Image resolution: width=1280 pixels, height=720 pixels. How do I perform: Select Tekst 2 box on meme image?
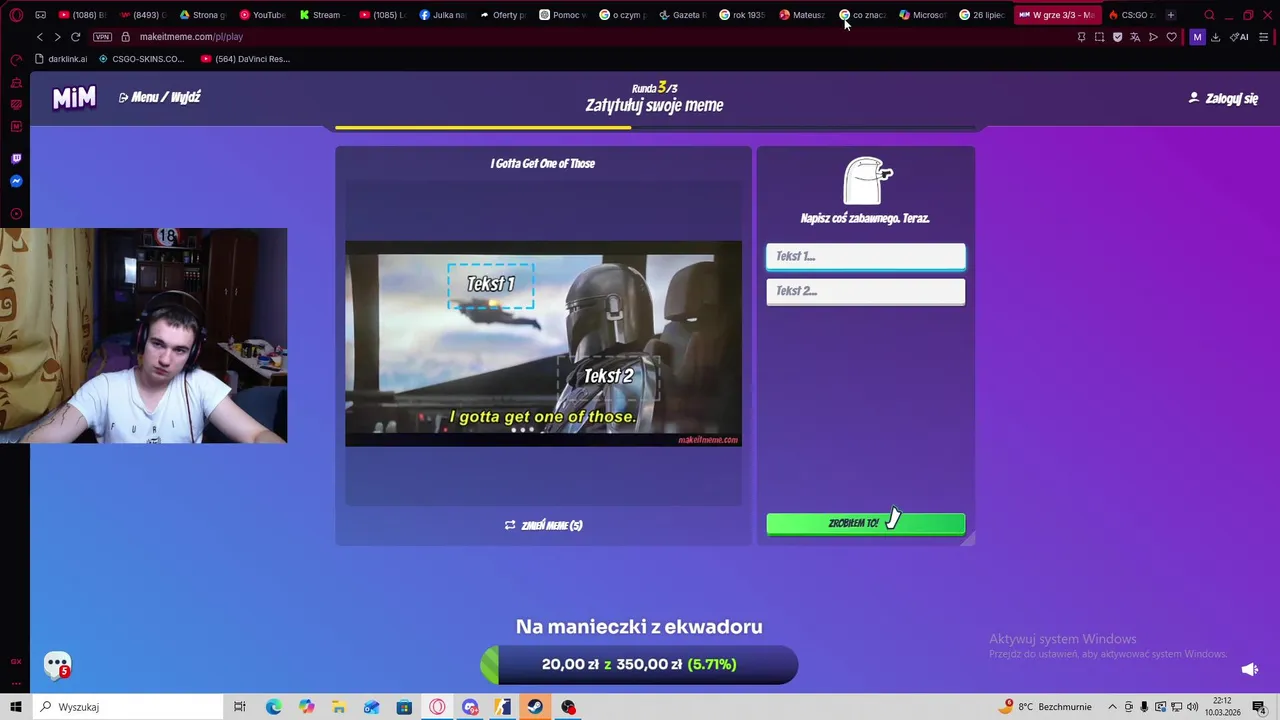(x=608, y=376)
